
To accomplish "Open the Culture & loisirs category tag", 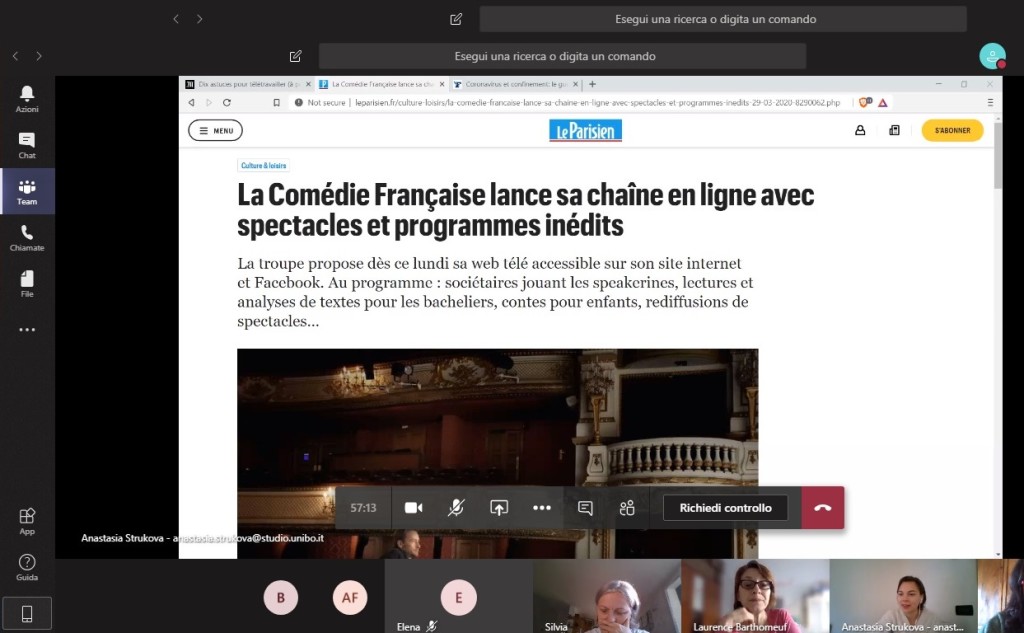I will pos(263,166).
